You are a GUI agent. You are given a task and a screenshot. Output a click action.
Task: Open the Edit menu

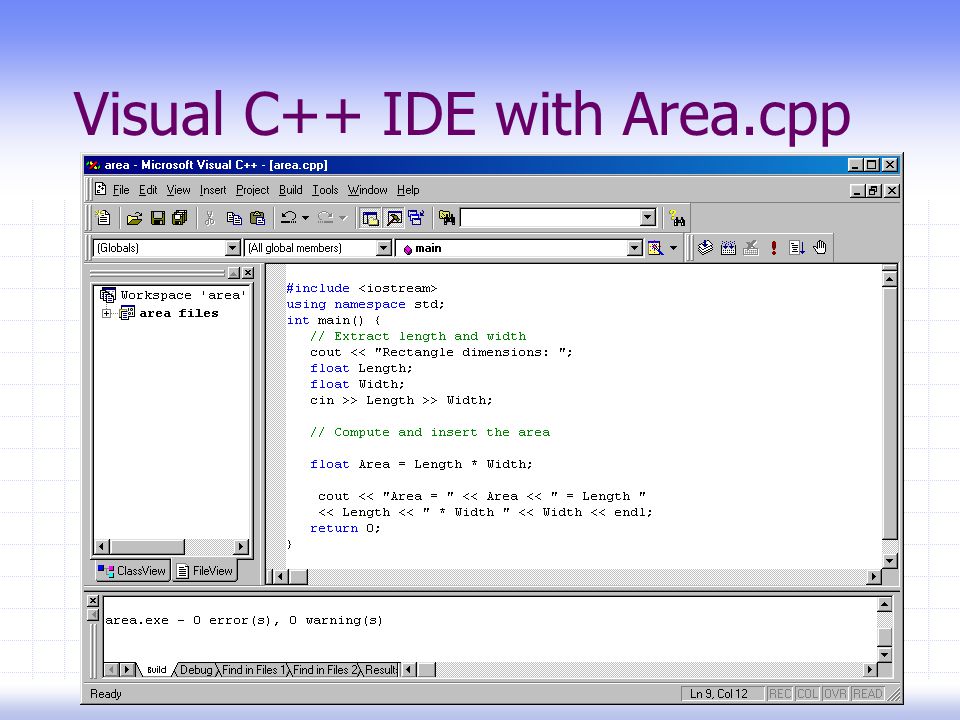point(148,190)
